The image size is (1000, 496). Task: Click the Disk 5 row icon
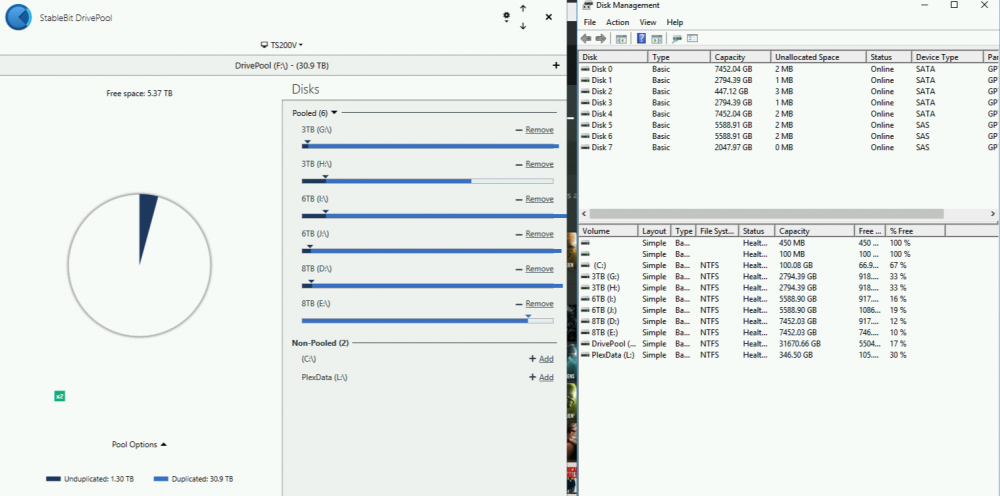(x=586, y=125)
